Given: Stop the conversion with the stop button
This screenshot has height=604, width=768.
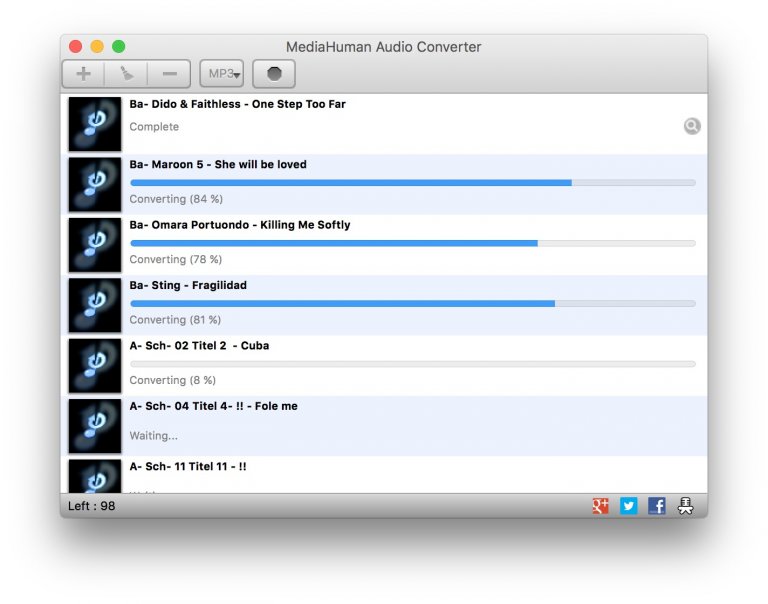Looking at the screenshot, I should click(274, 74).
